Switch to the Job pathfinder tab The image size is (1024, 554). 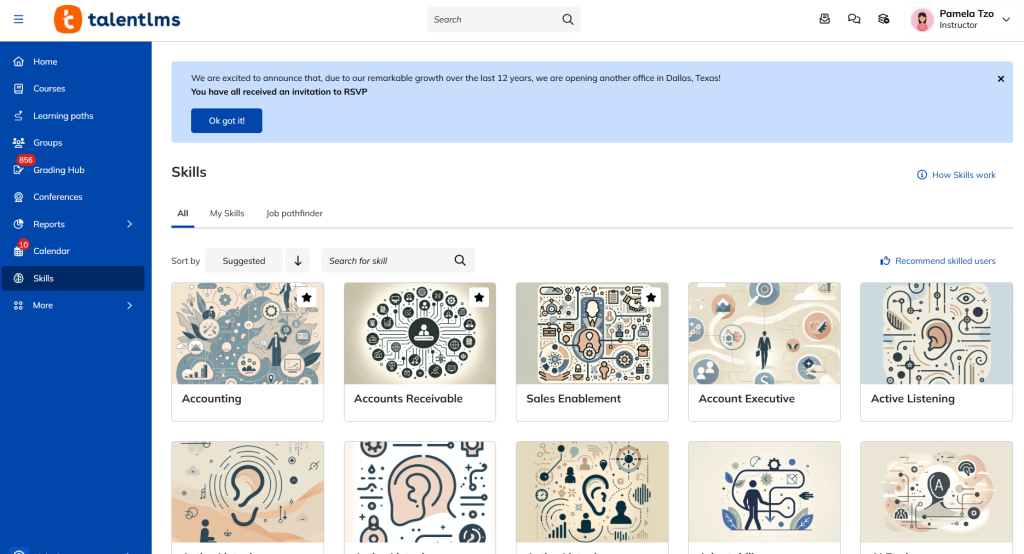[x=294, y=213]
